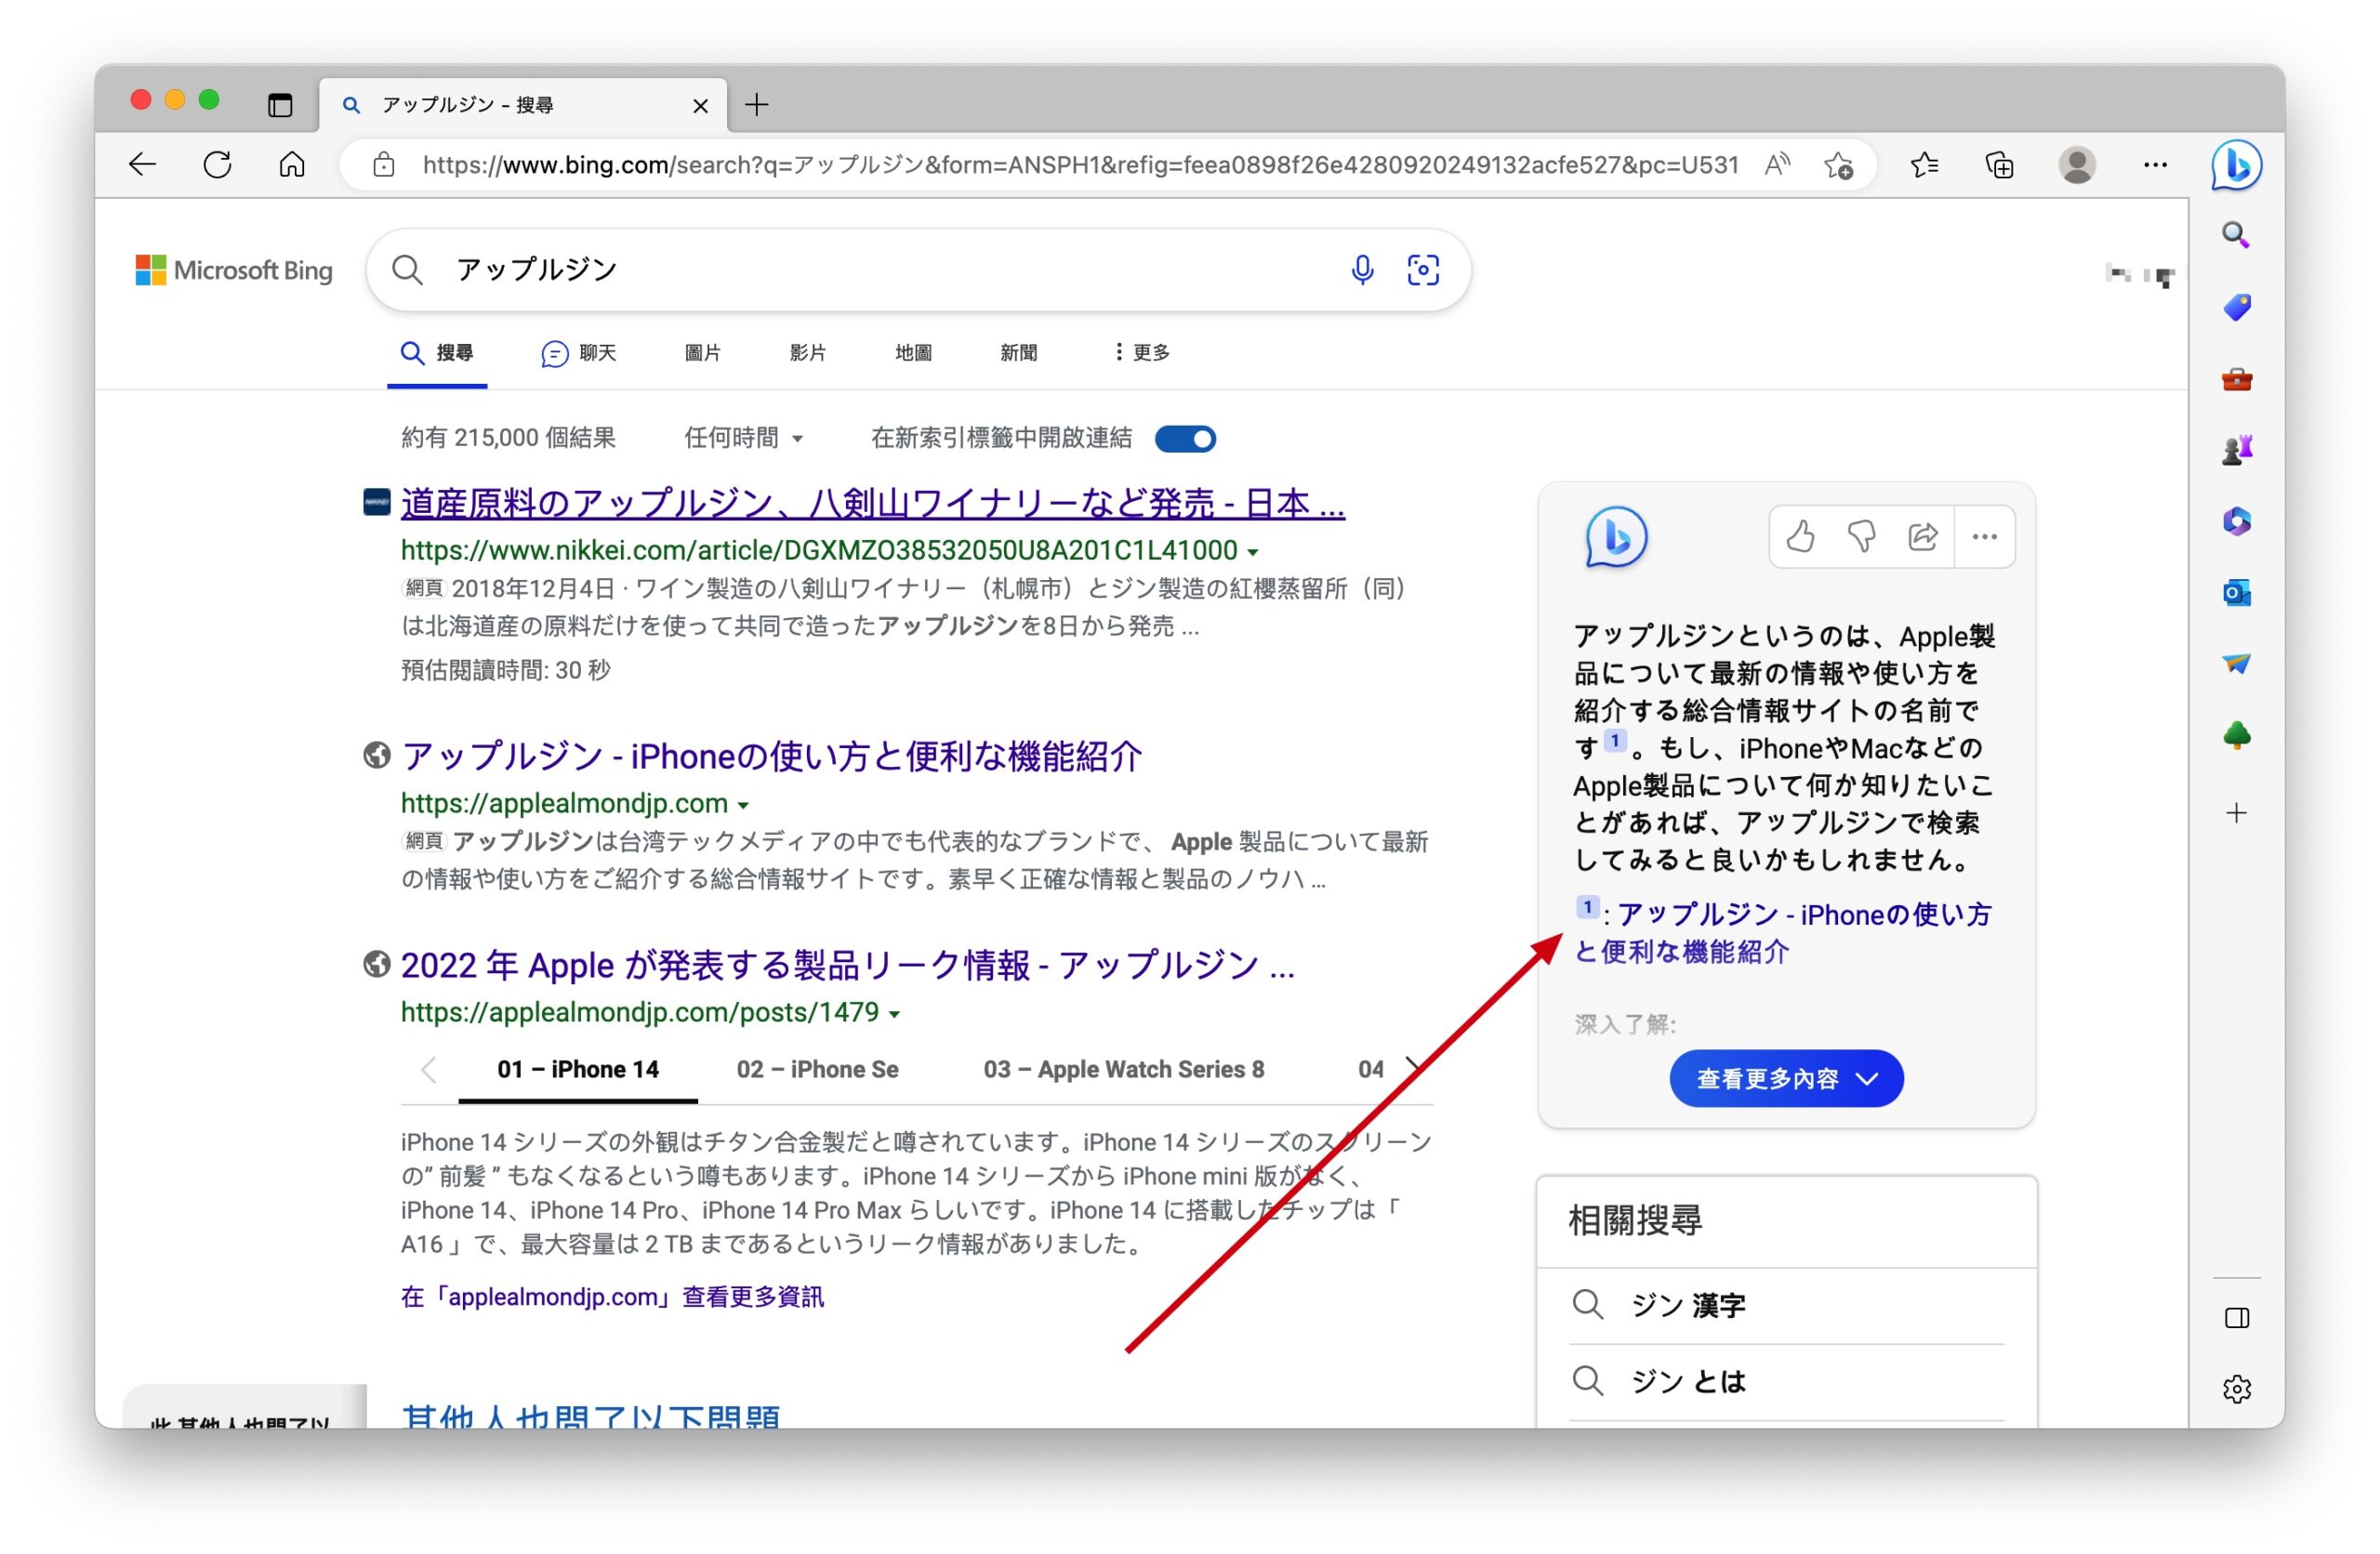The width and height of the screenshot is (2380, 1554).
Task: Open a new tab with plus button
Action: (757, 105)
